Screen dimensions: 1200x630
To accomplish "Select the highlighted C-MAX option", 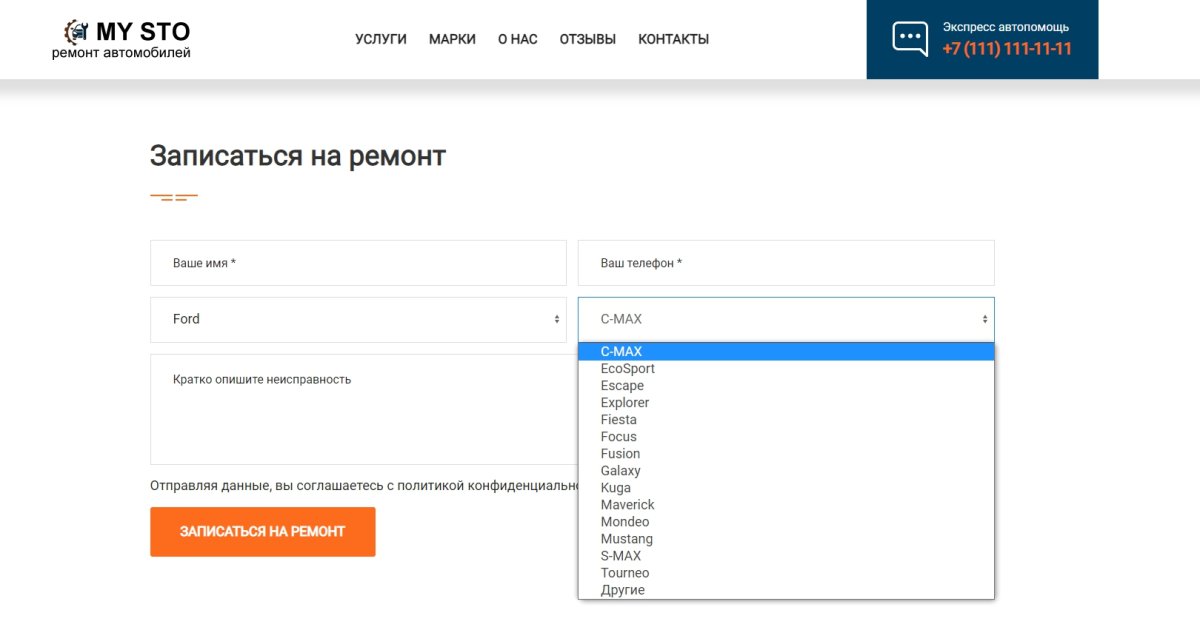I will [620, 351].
